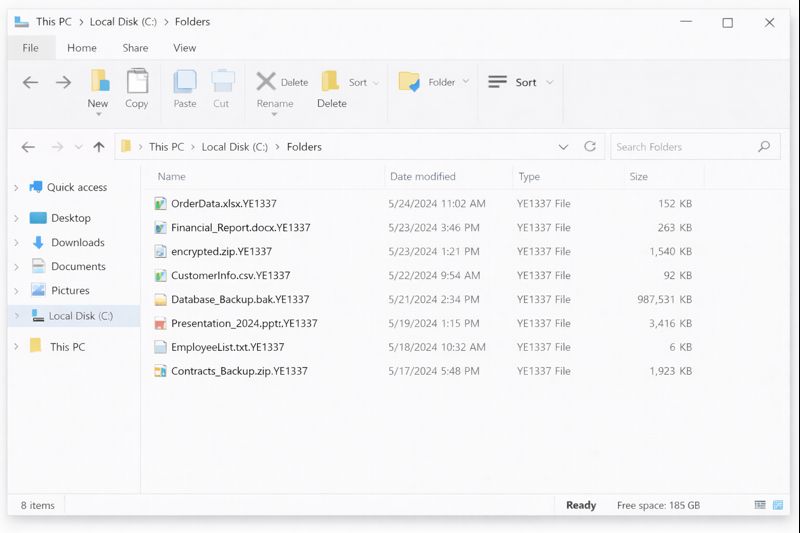The width and height of the screenshot is (800, 533).
Task: Click the Copy clipboard icon
Action: 137,81
